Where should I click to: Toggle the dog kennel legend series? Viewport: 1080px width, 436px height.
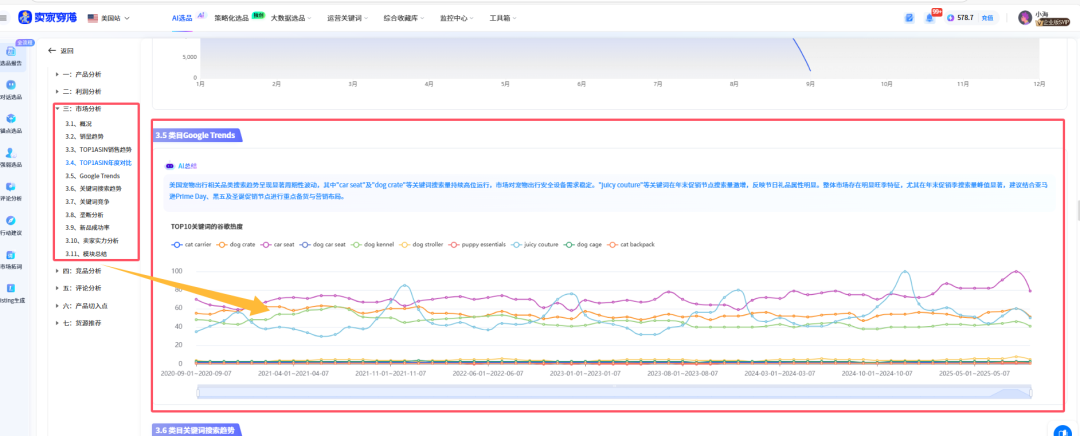[373, 245]
